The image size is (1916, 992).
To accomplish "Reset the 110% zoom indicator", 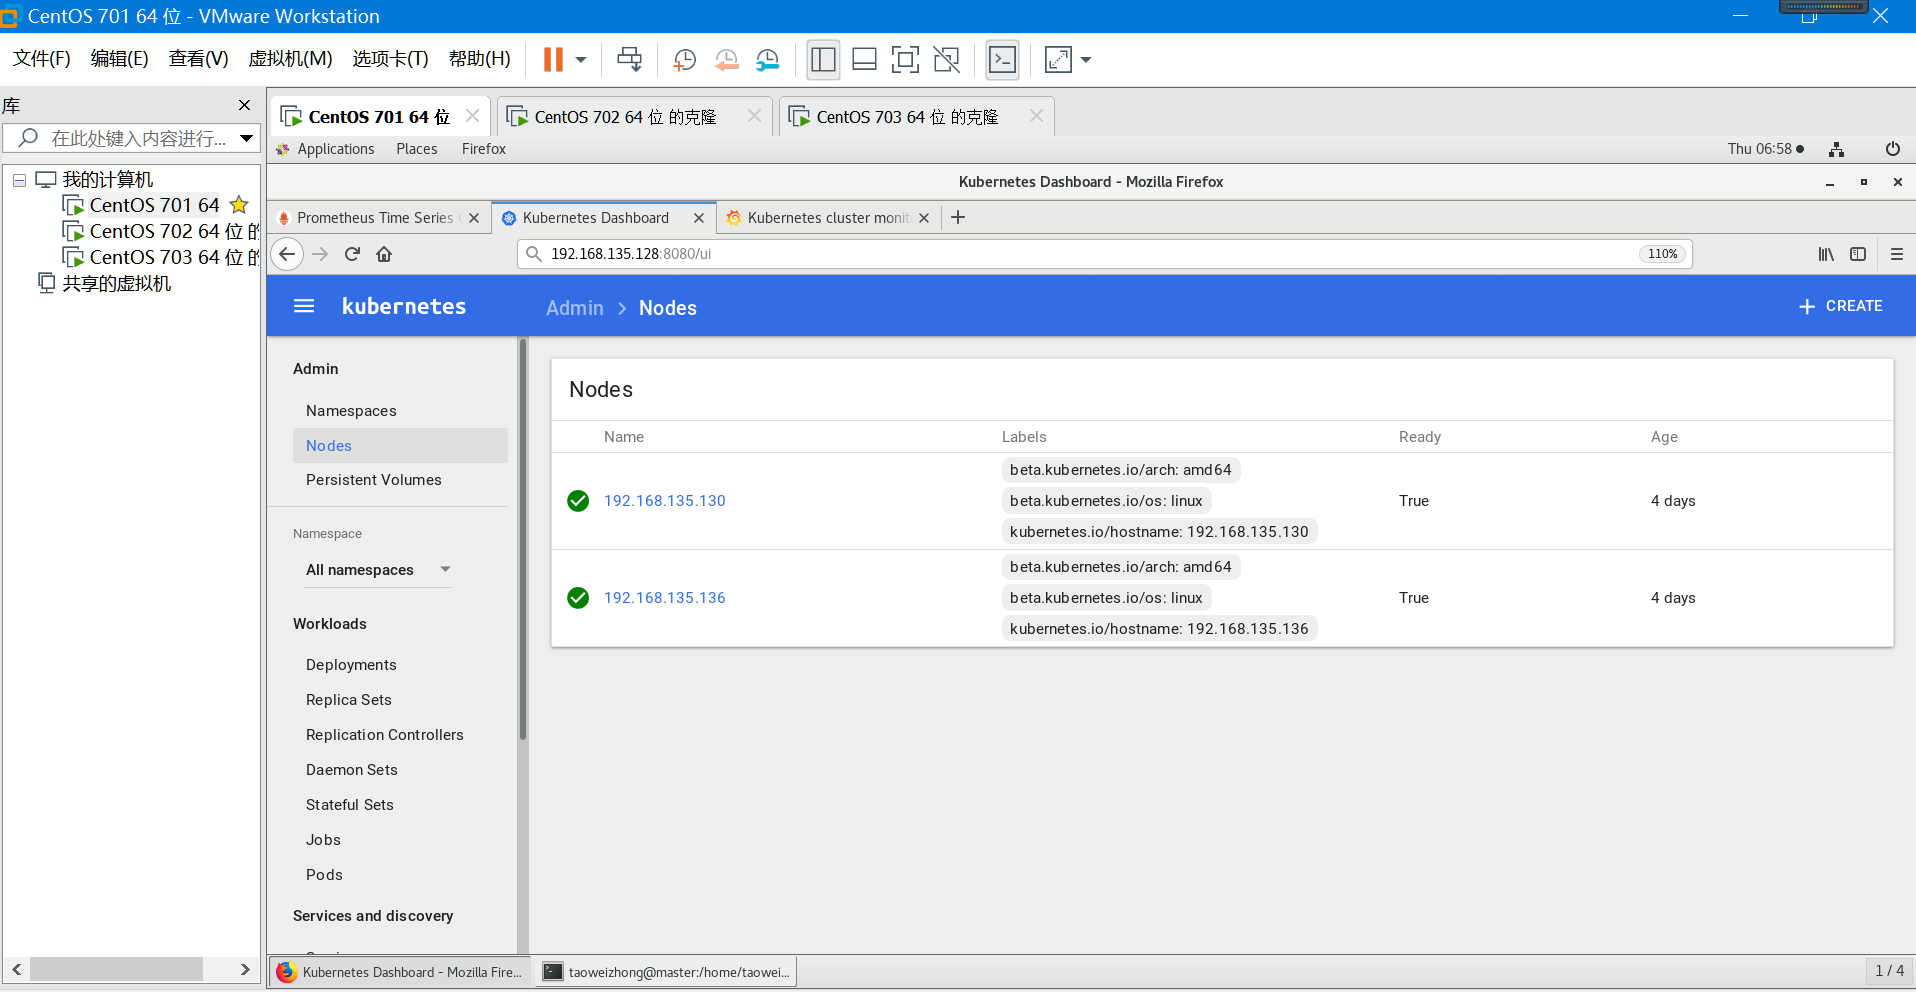I will click(1663, 254).
